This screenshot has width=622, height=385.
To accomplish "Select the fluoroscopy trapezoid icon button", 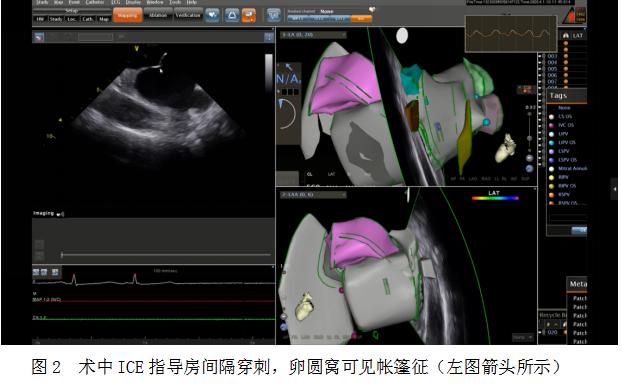I will [232, 15].
